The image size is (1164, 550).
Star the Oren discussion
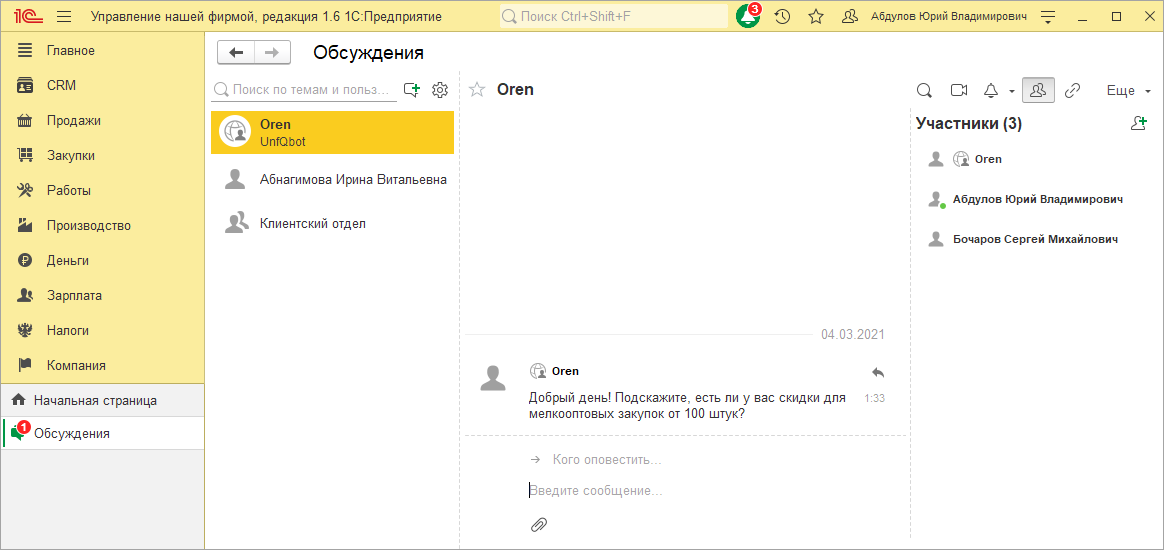[477, 90]
